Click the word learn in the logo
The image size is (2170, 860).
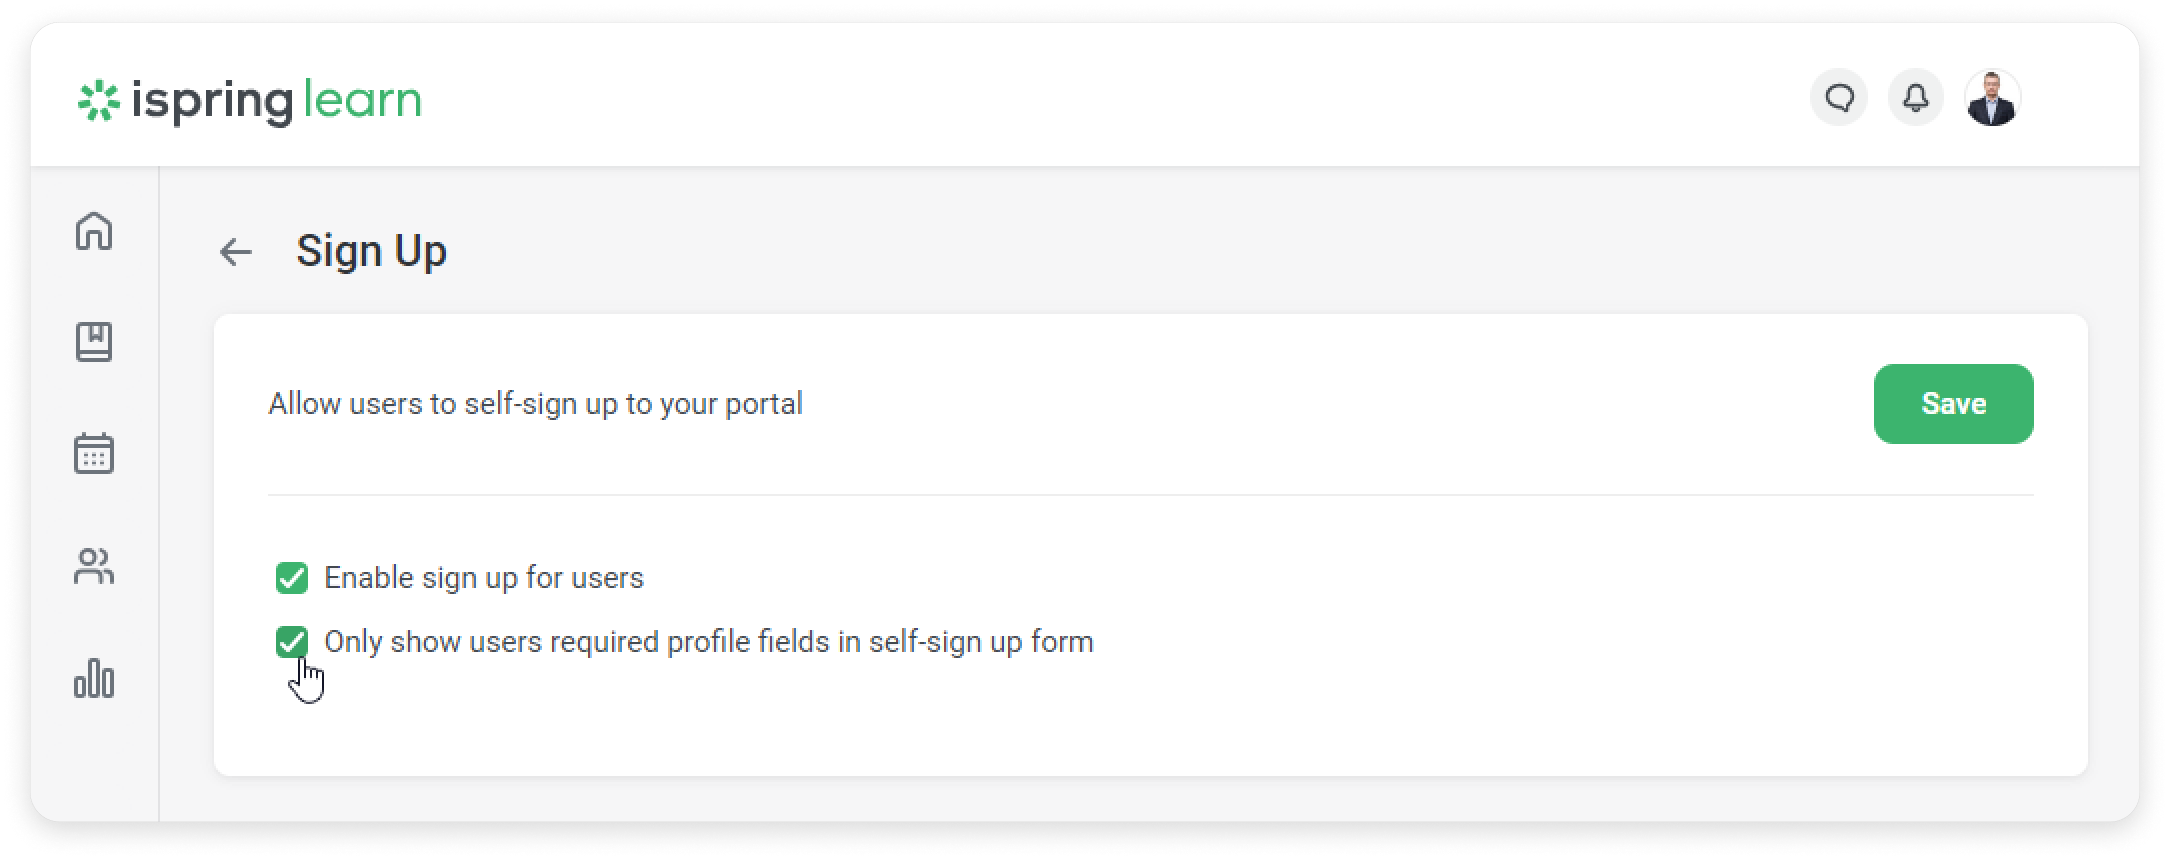[362, 99]
